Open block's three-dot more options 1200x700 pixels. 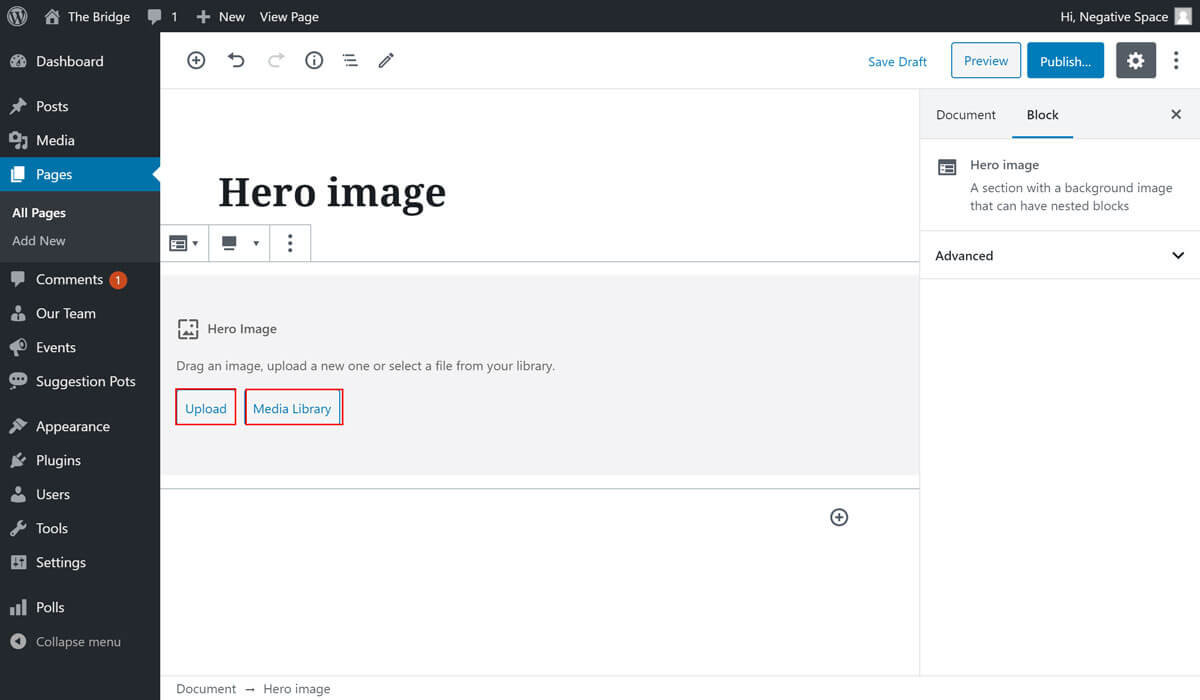(x=290, y=243)
